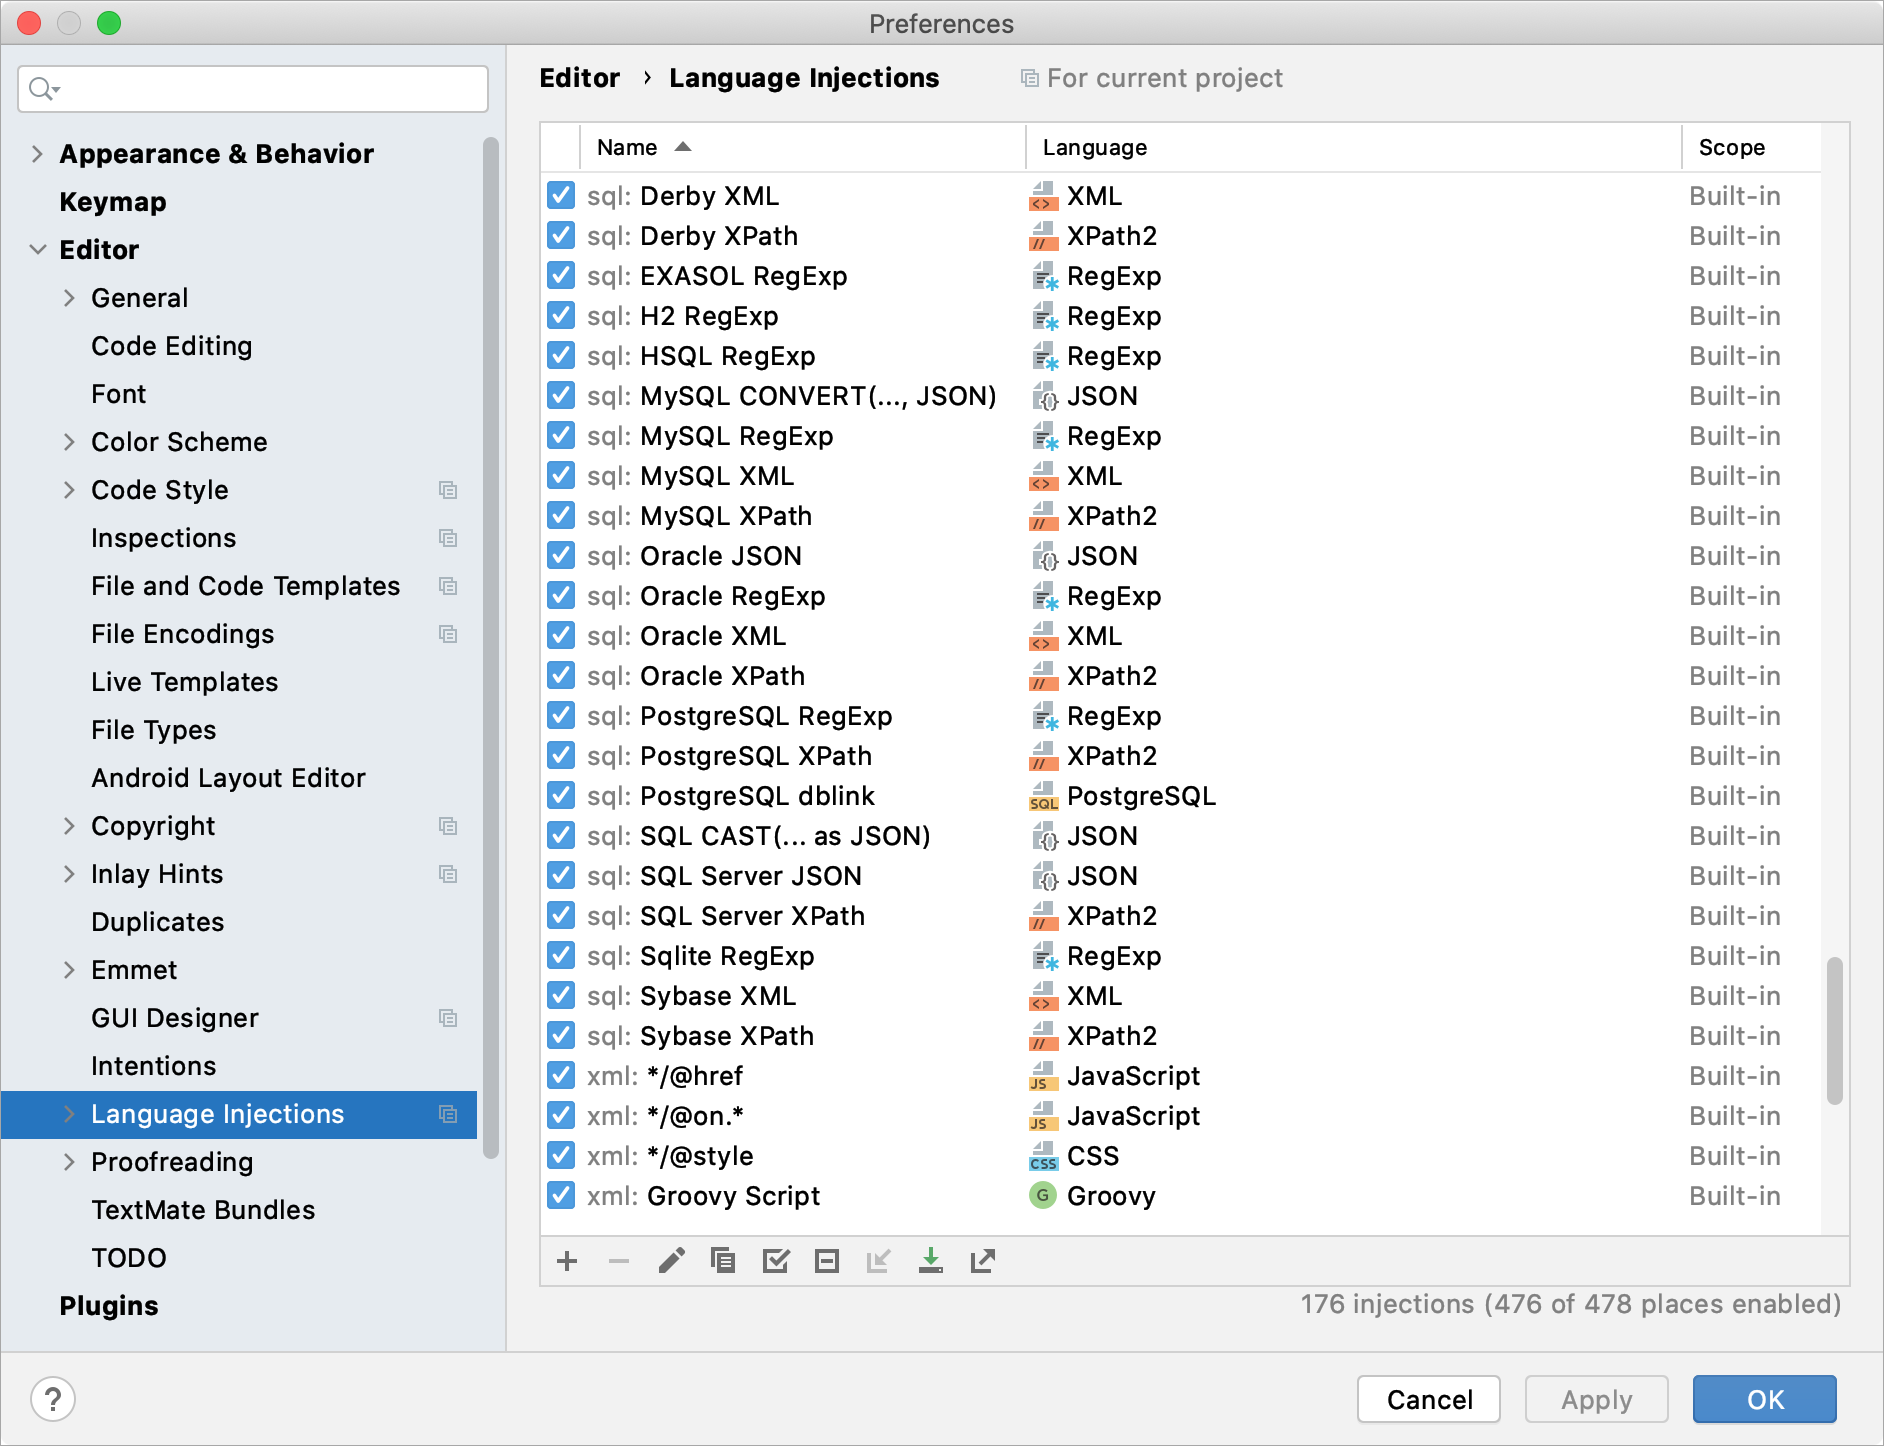Expand the Inlay Hints node
1884x1446 pixels.
[69, 874]
